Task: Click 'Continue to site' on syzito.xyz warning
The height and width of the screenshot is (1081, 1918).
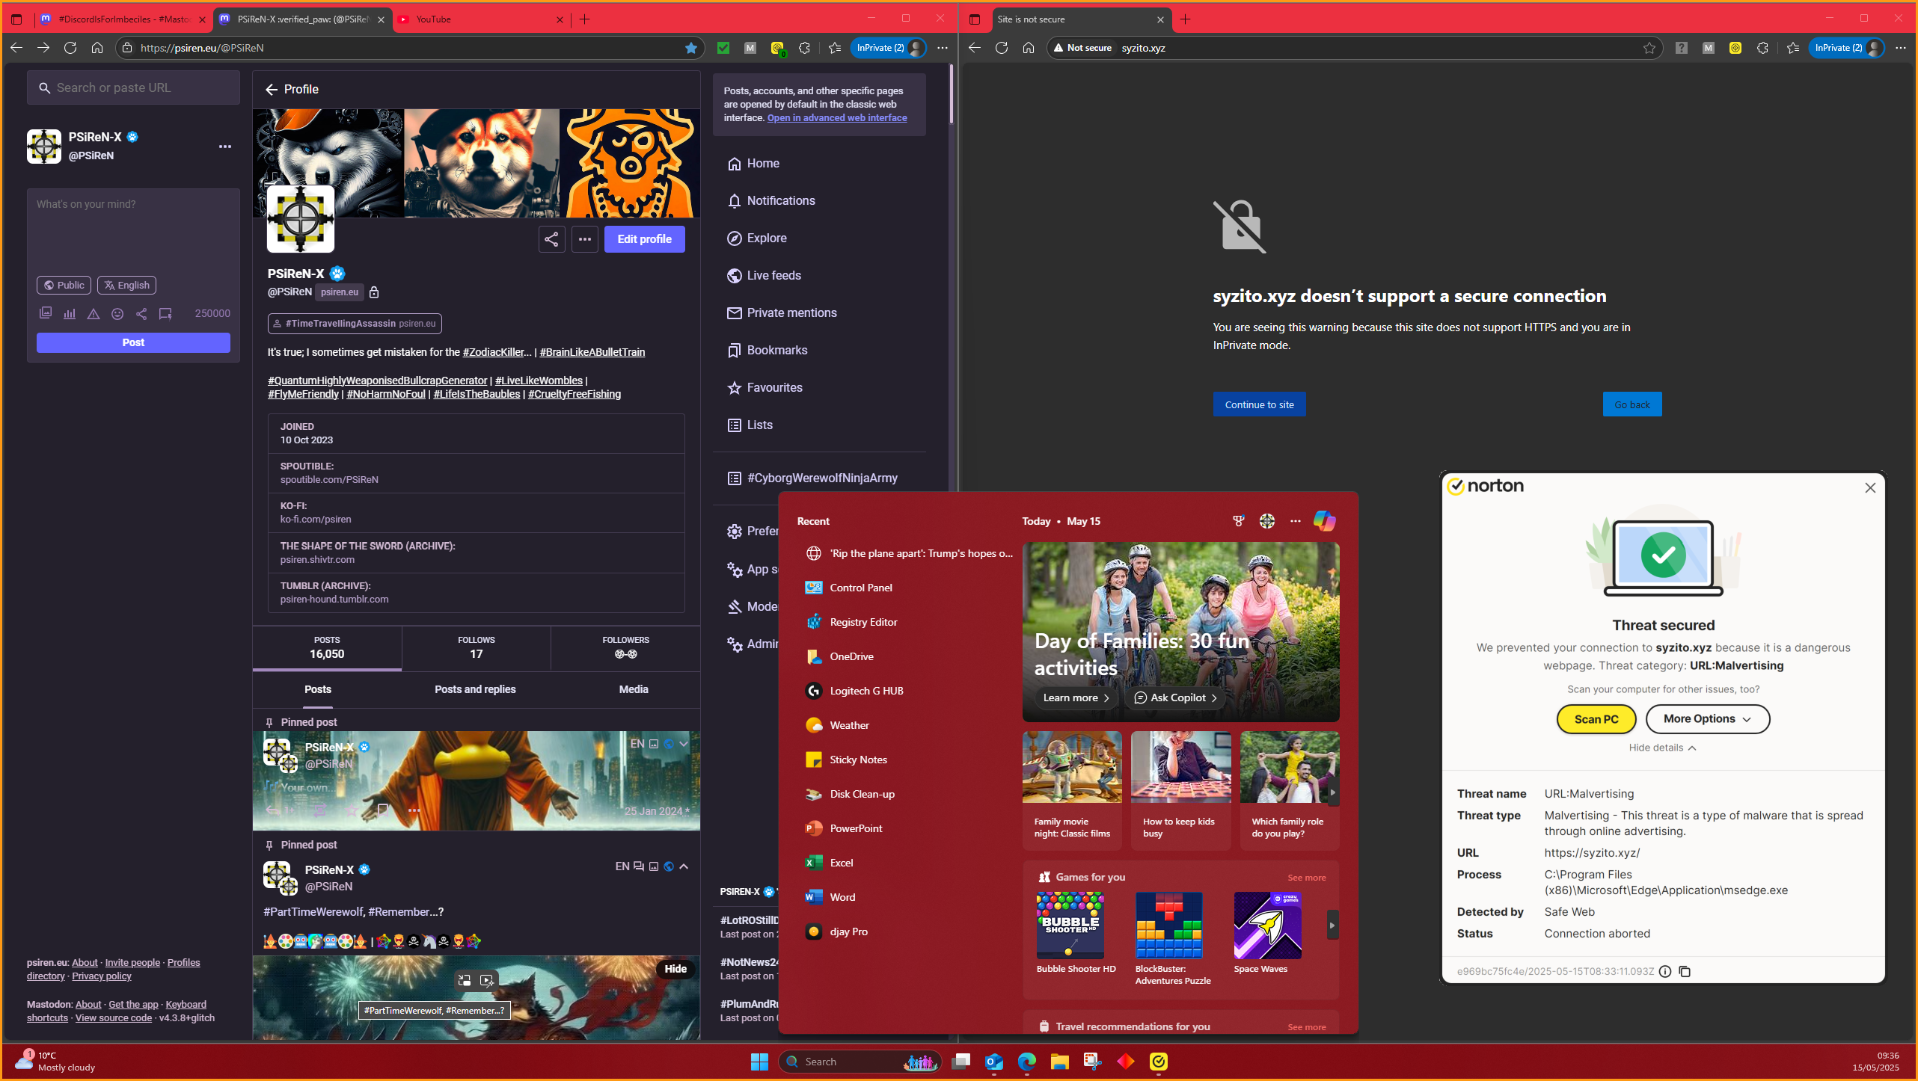Action: coord(1259,404)
